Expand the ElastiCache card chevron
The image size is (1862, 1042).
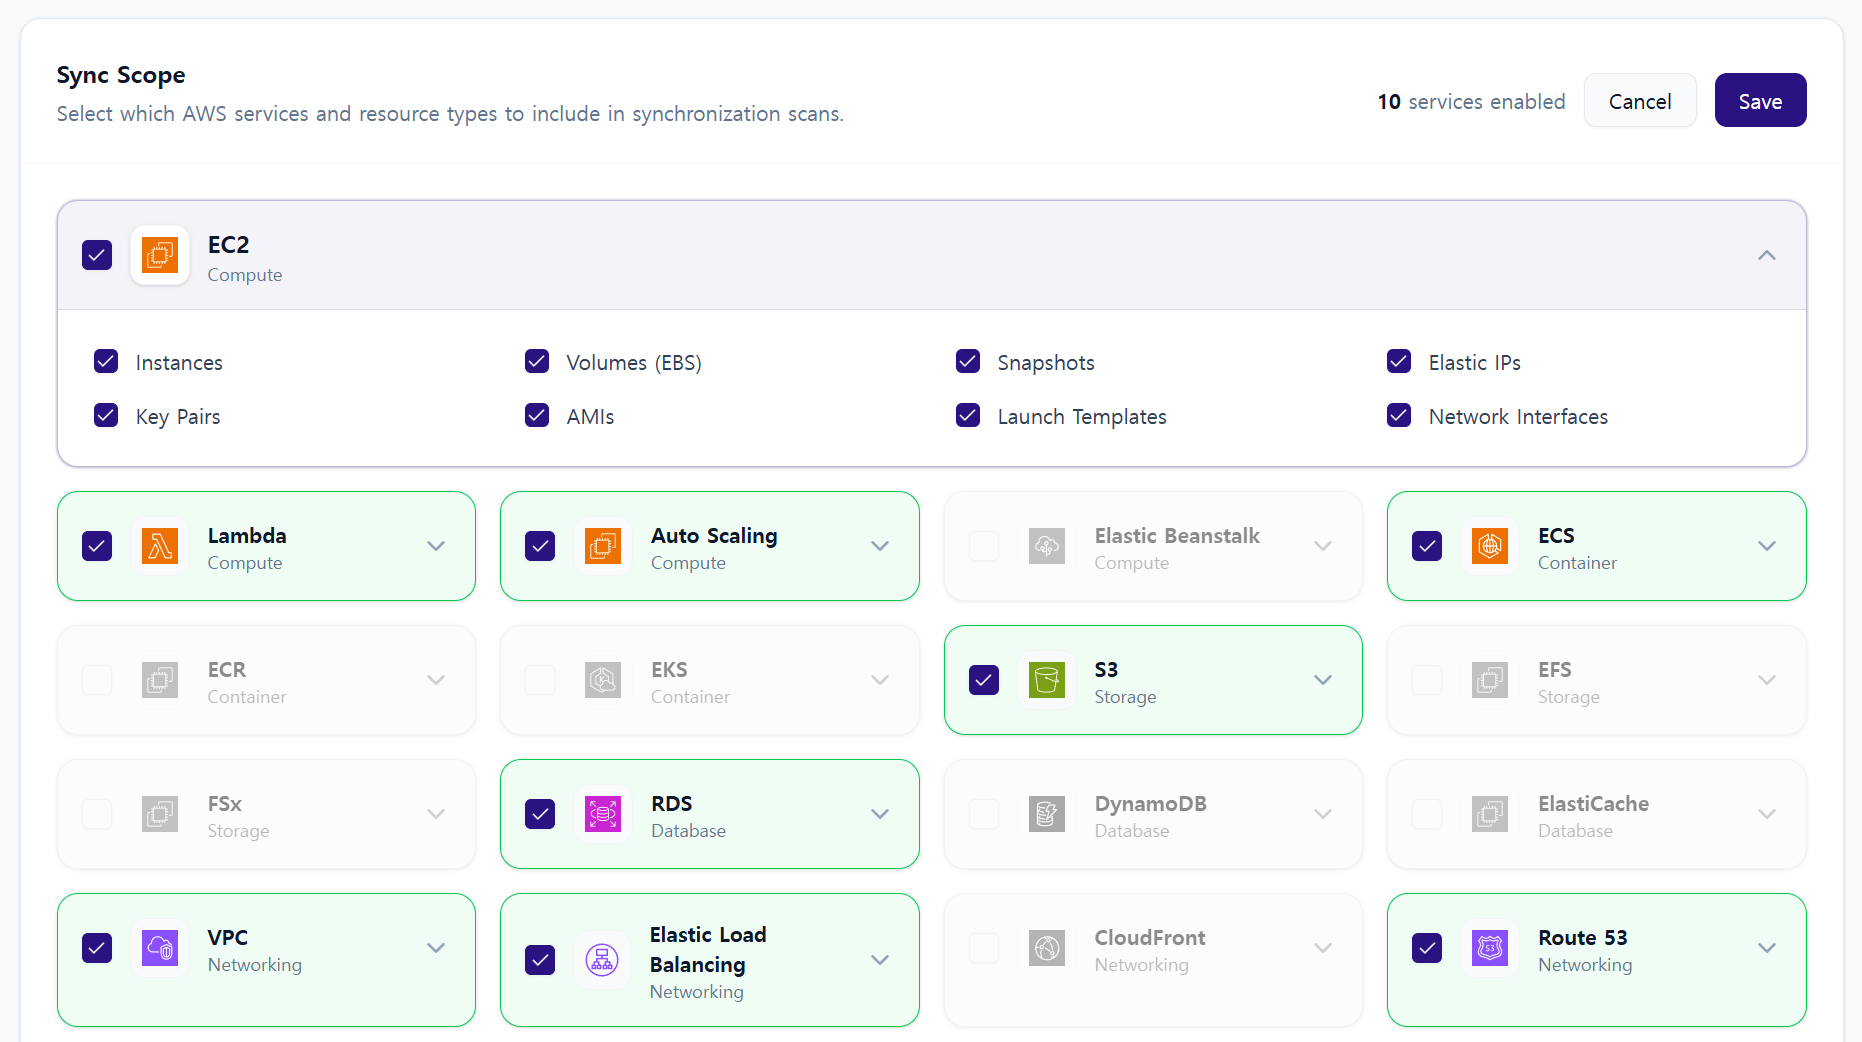click(1767, 814)
